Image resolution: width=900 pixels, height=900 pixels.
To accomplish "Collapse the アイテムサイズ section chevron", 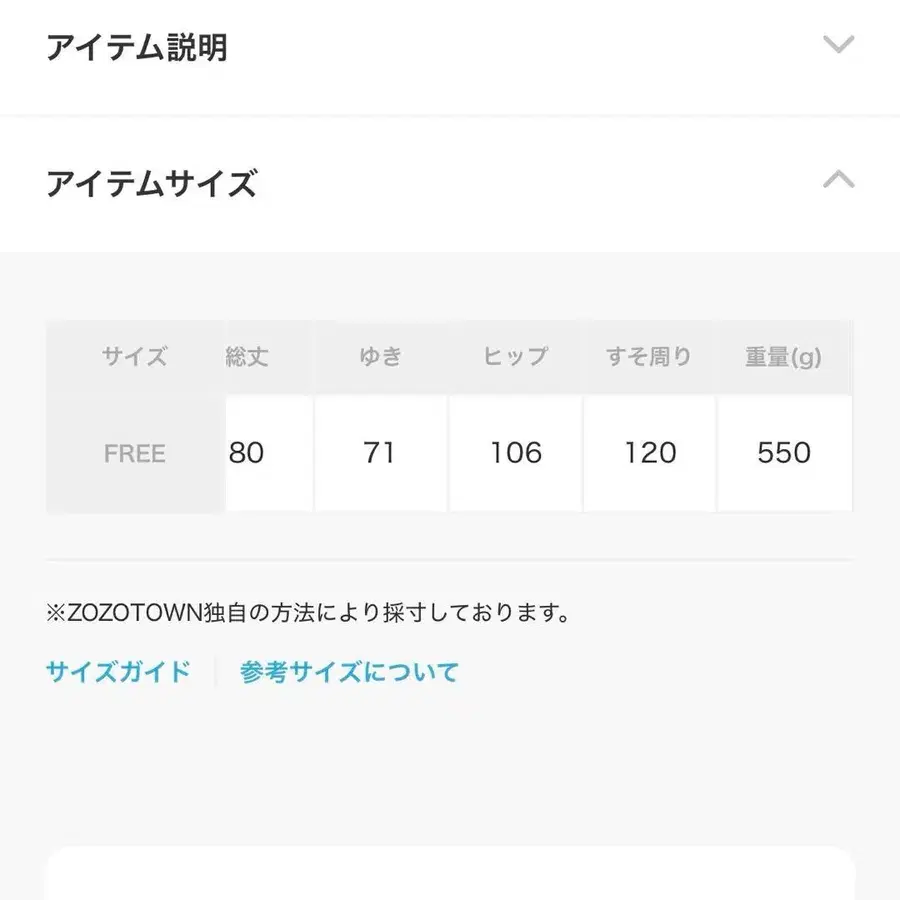I will click(x=838, y=180).
